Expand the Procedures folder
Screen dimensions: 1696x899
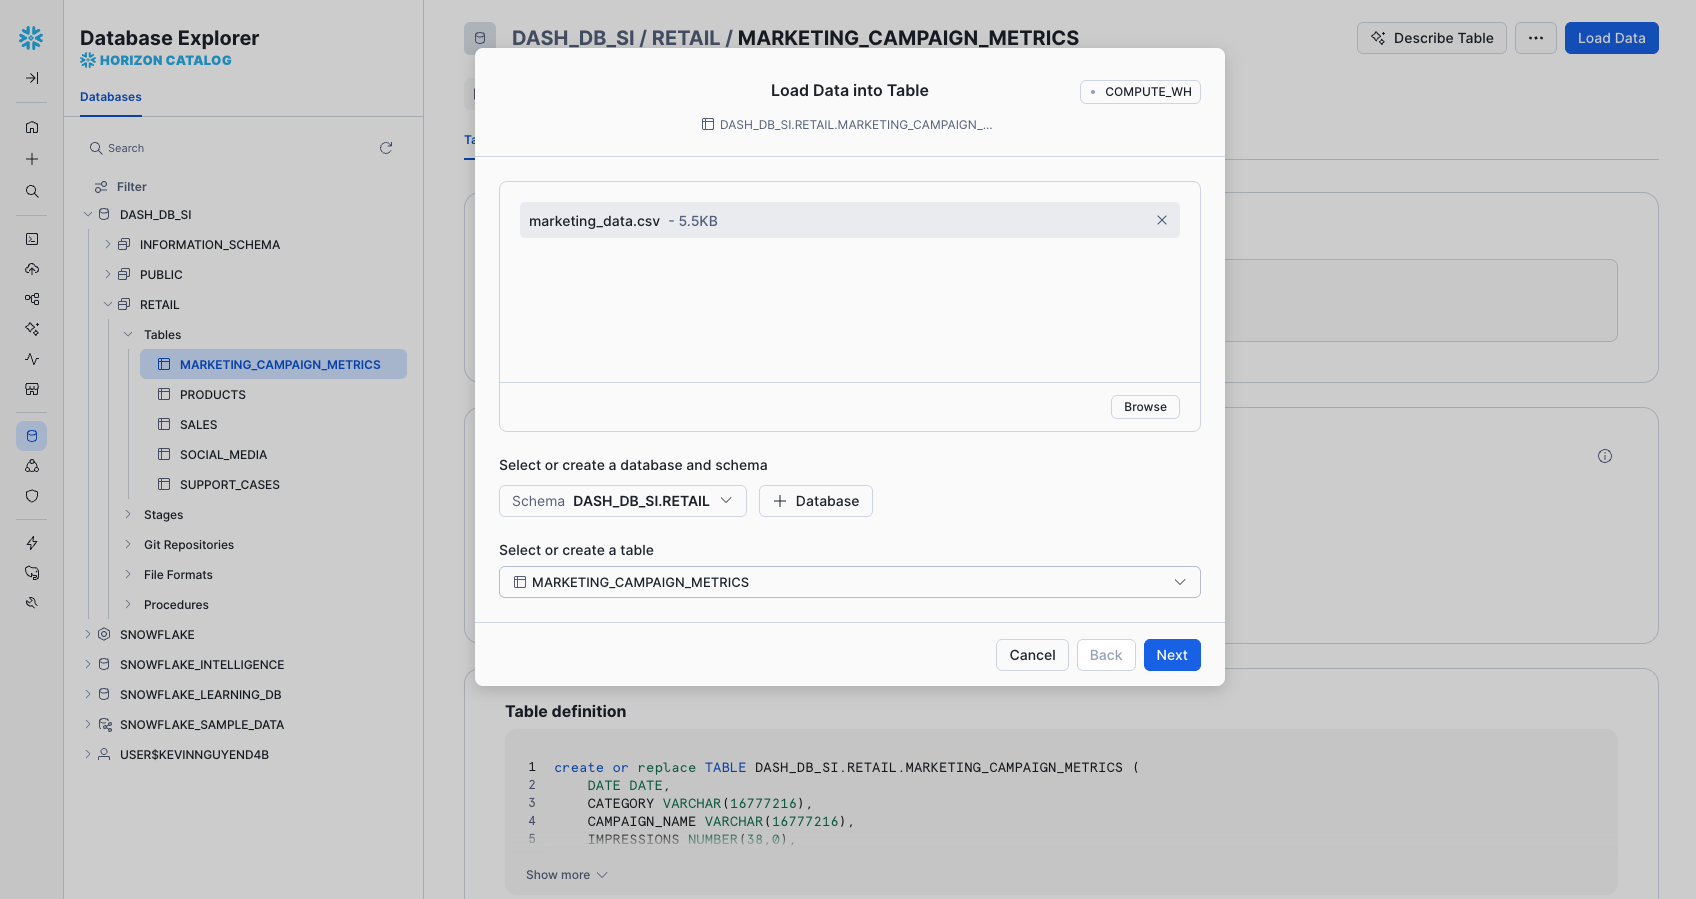[x=128, y=605]
